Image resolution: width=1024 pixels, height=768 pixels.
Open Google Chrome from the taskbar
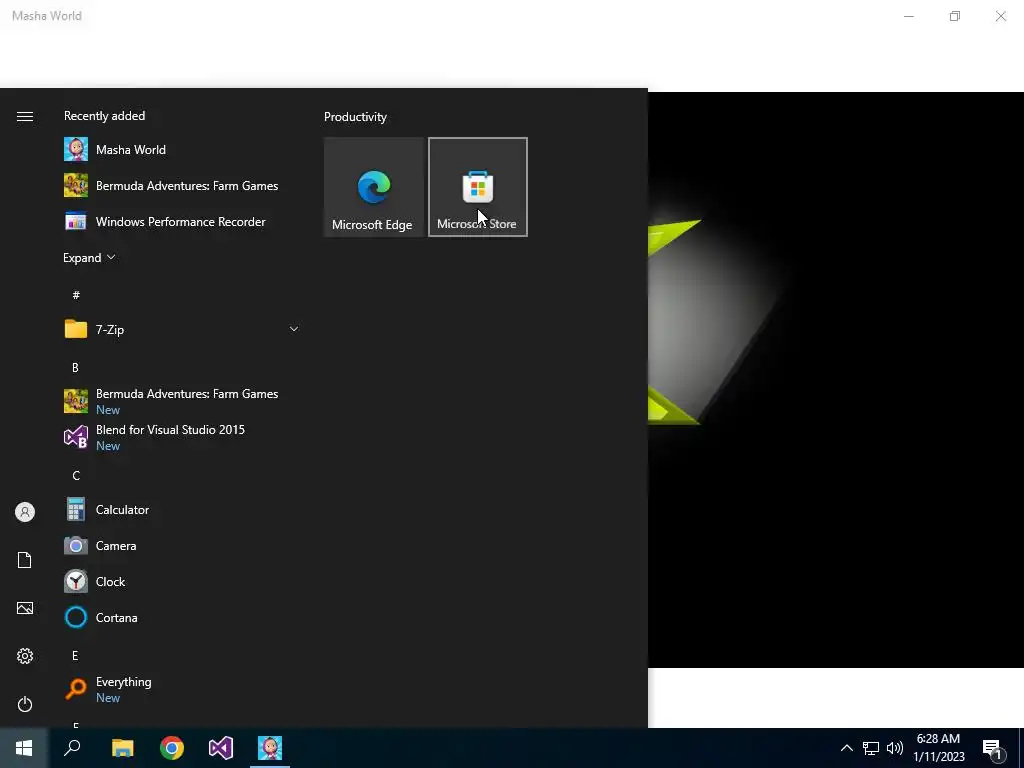(x=172, y=748)
